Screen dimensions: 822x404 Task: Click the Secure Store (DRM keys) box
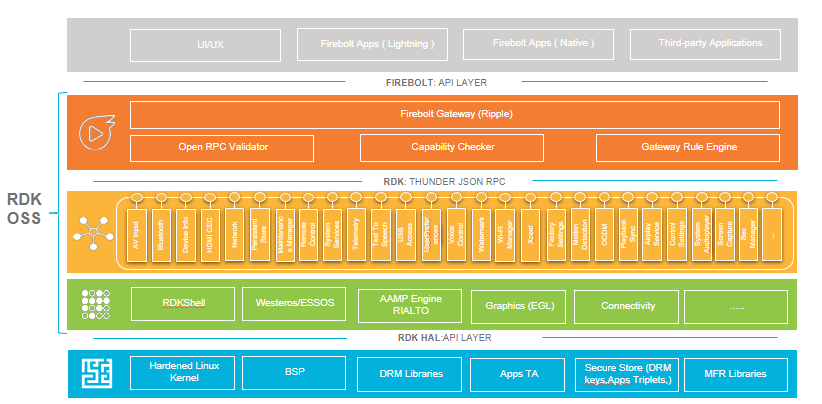tap(626, 374)
